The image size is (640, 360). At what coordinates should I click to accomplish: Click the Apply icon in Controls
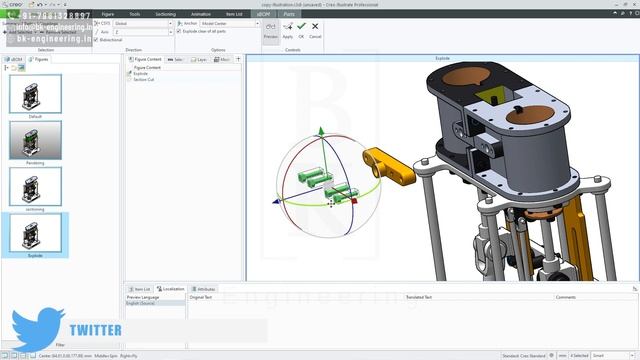pyautogui.click(x=288, y=27)
